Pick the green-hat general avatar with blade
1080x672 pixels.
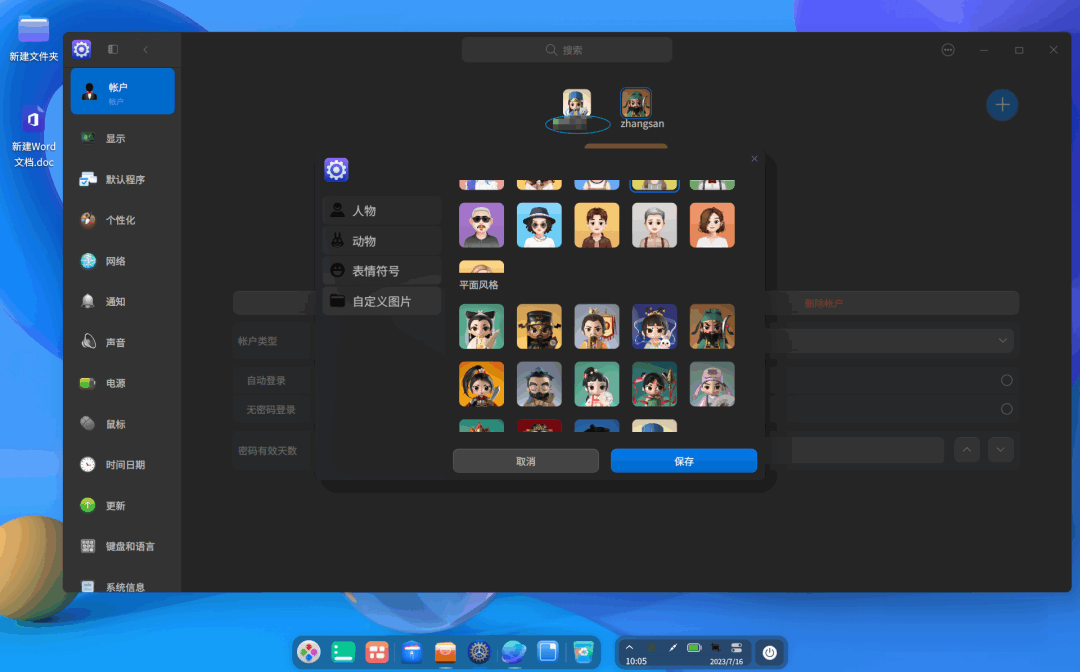712,326
